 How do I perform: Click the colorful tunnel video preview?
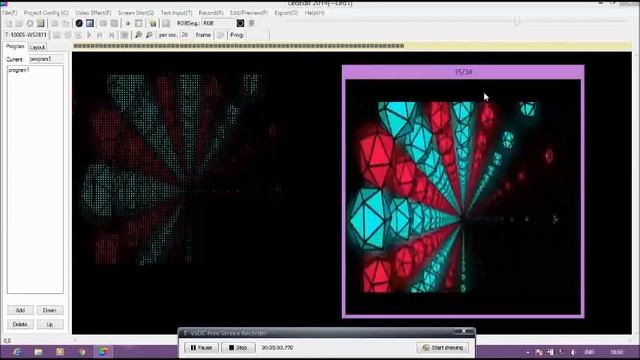[x=463, y=197]
